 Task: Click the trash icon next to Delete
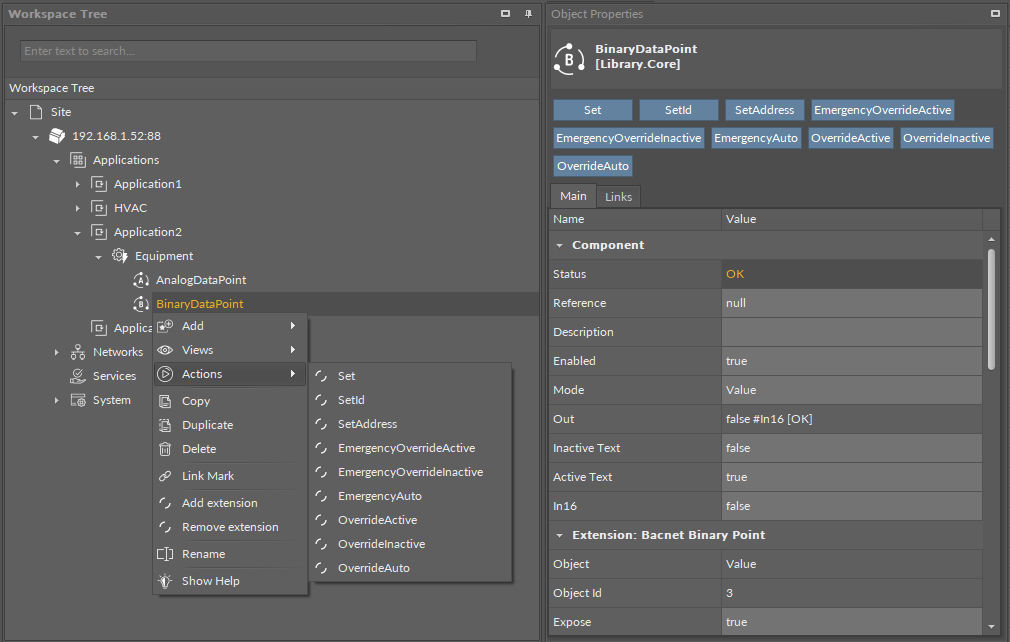pyautogui.click(x=165, y=449)
